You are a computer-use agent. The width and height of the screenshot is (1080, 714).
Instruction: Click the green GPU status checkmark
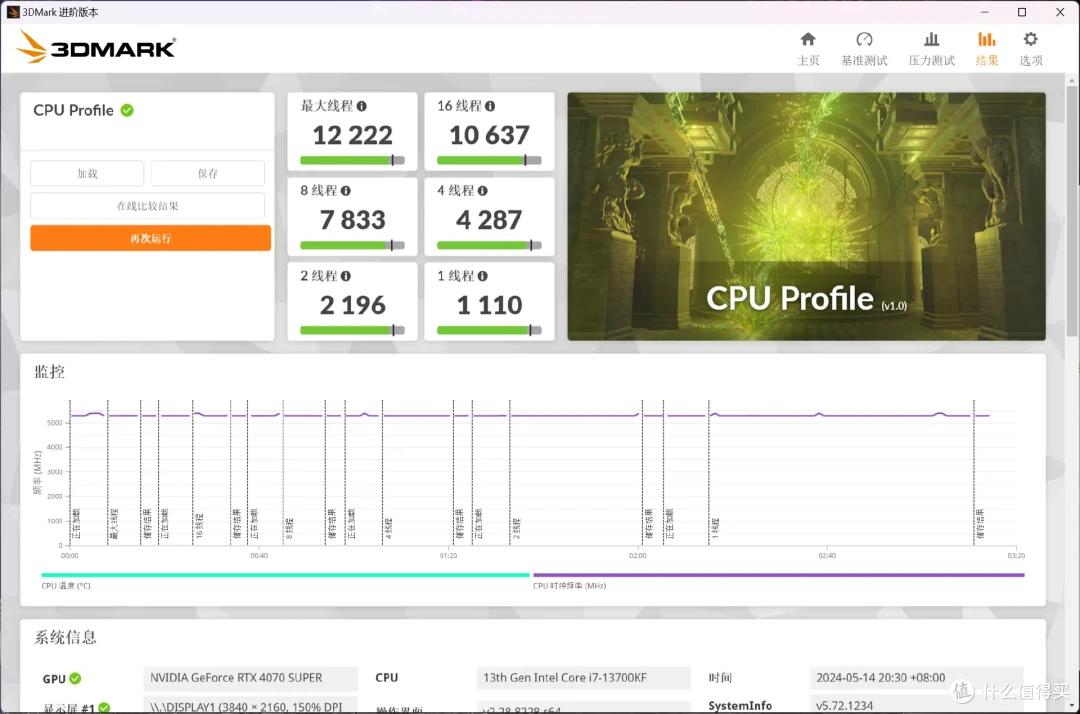click(x=75, y=679)
